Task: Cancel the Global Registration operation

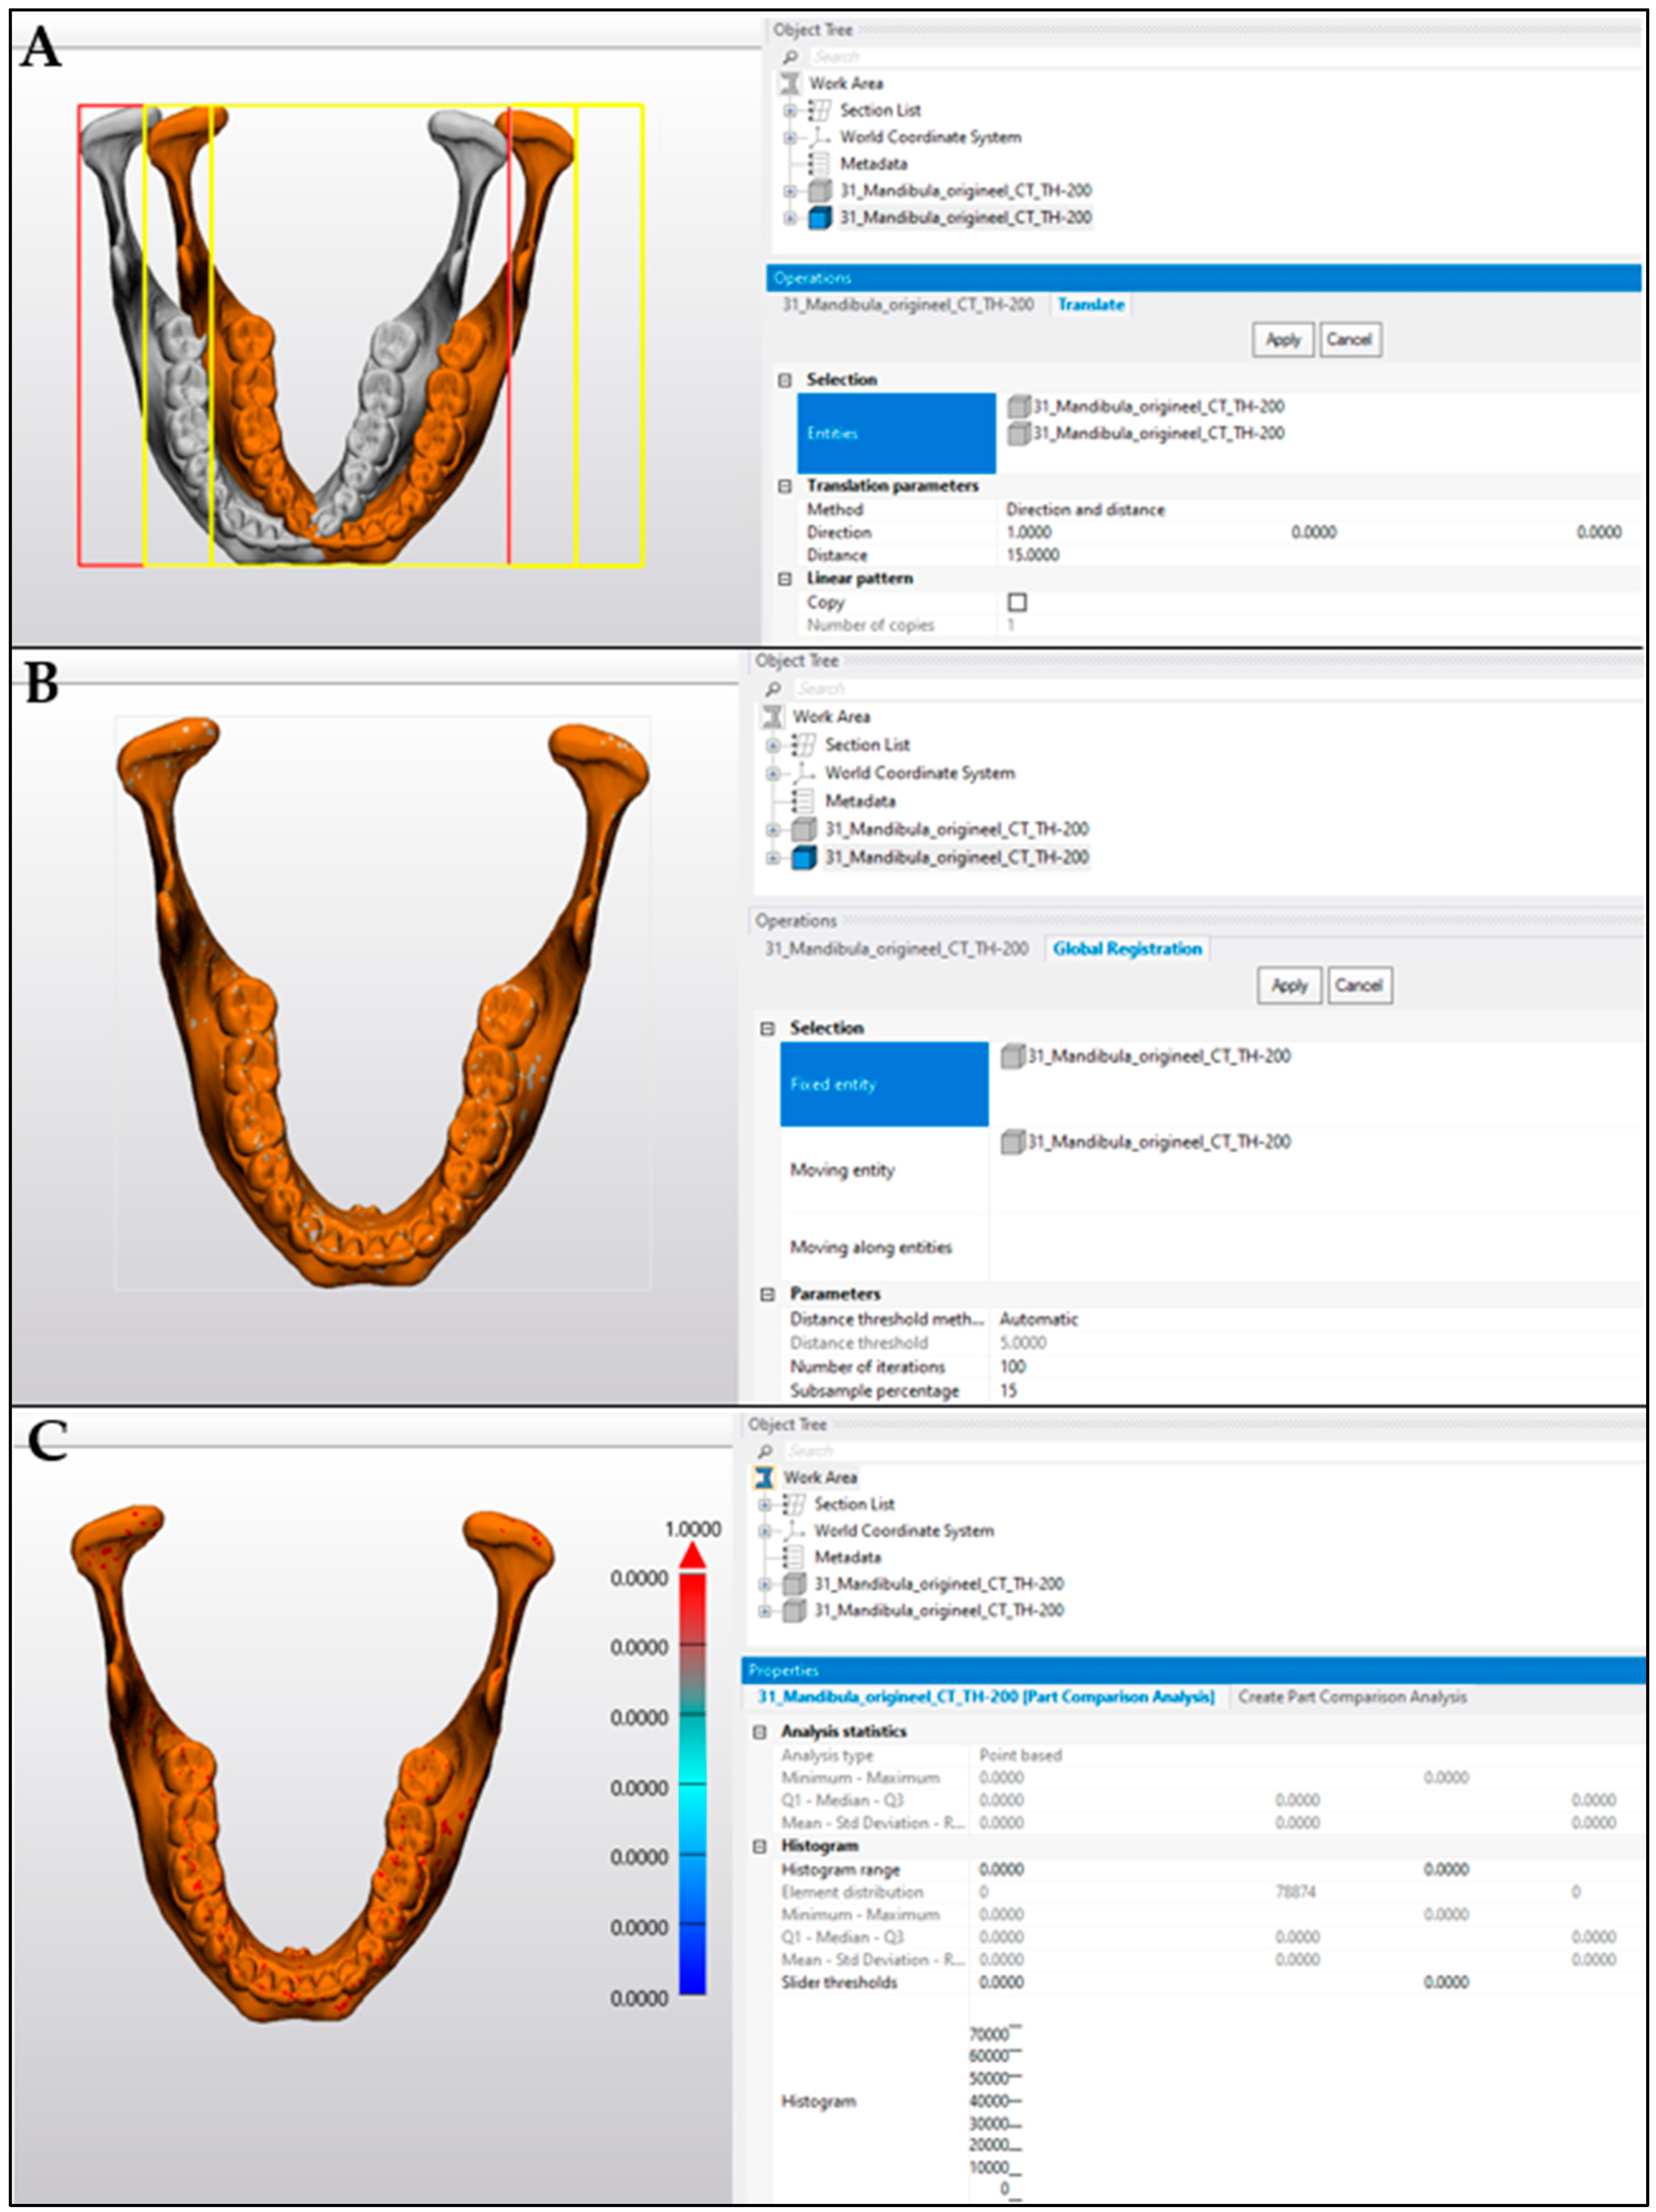Action: click(1358, 985)
